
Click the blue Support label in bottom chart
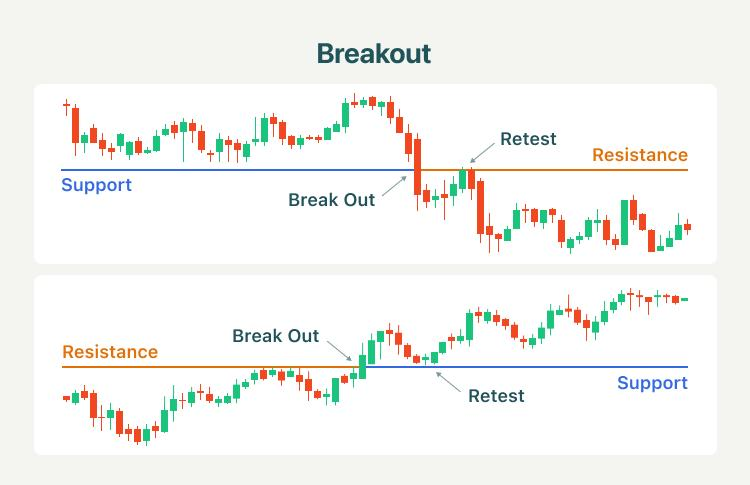tap(652, 383)
